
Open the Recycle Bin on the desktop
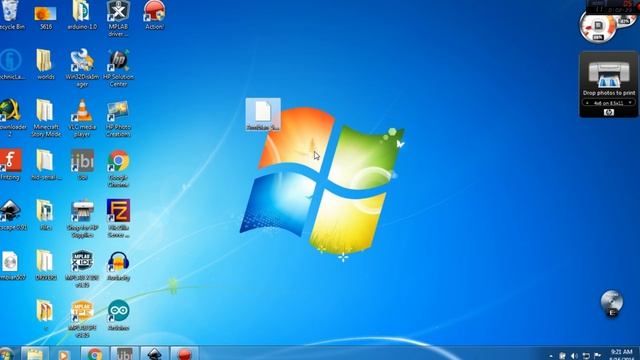point(11,15)
